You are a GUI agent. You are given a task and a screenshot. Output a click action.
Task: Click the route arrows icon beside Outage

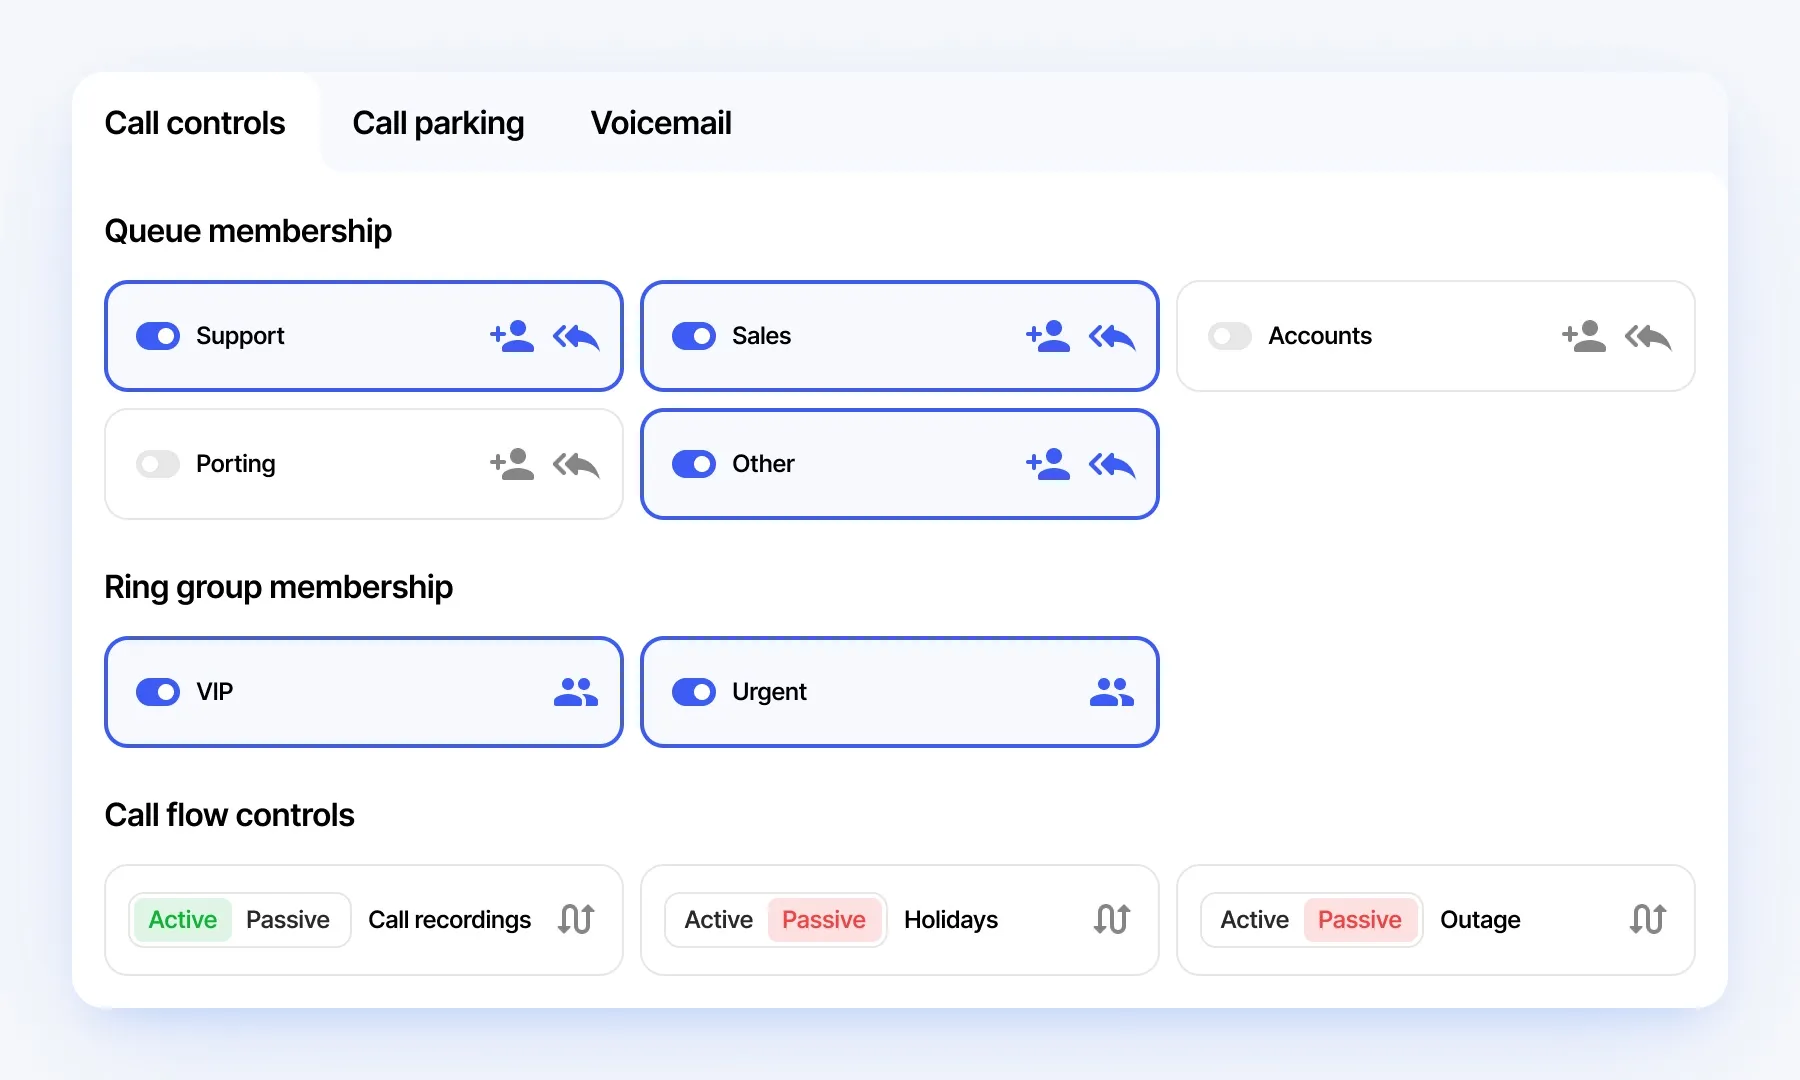click(1648, 919)
